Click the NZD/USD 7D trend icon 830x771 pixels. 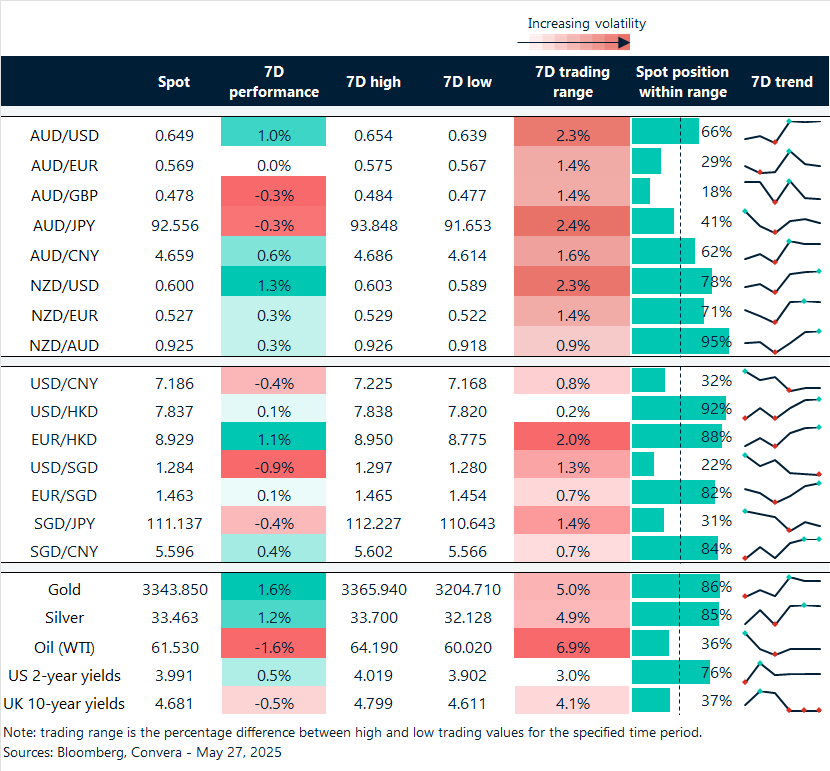(782, 281)
